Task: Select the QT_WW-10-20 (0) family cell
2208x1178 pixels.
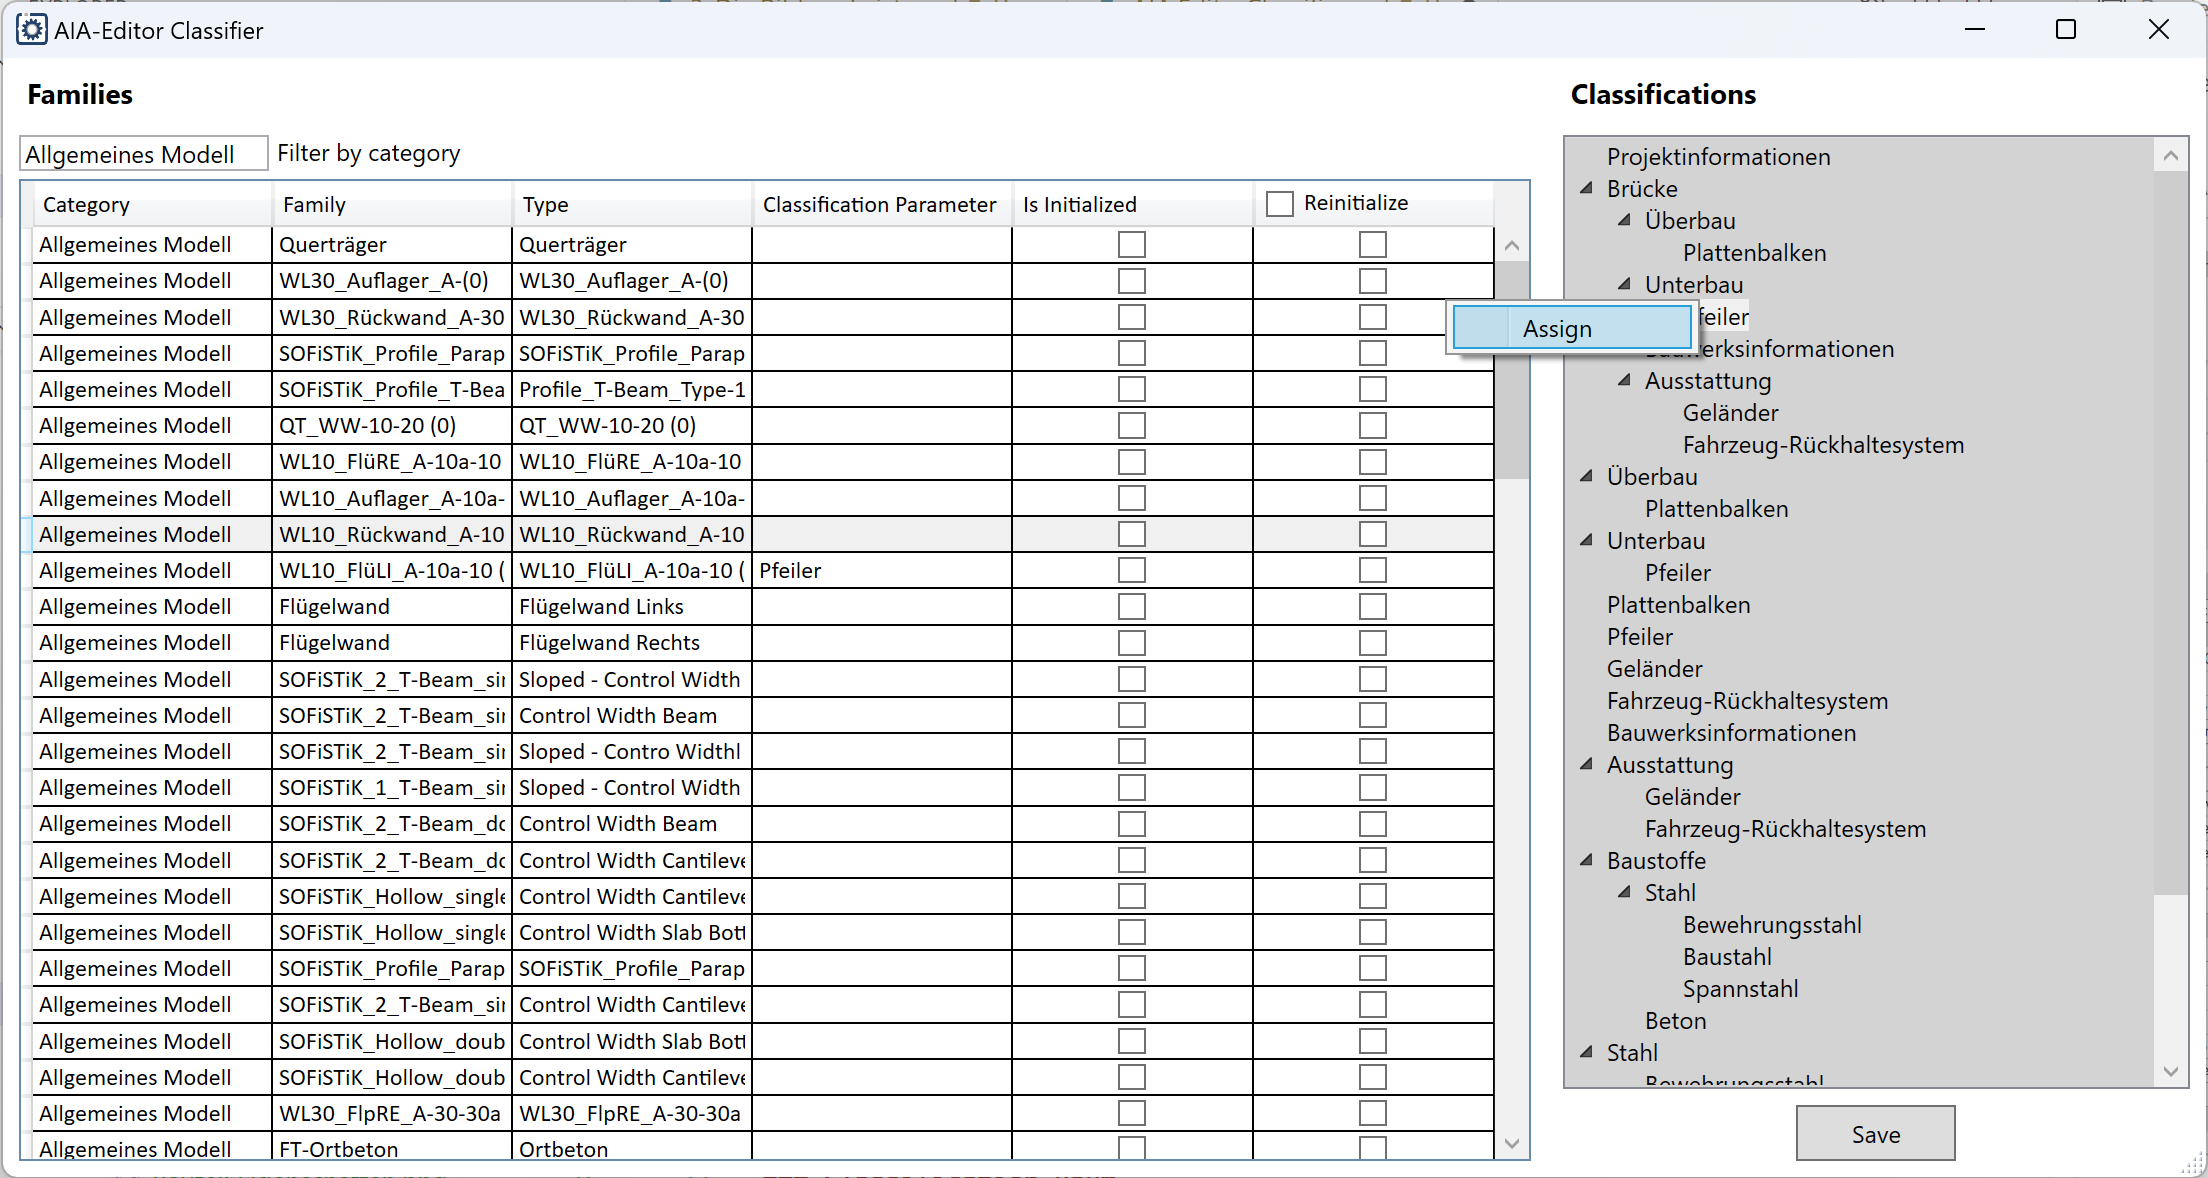Action: tap(392, 426)
